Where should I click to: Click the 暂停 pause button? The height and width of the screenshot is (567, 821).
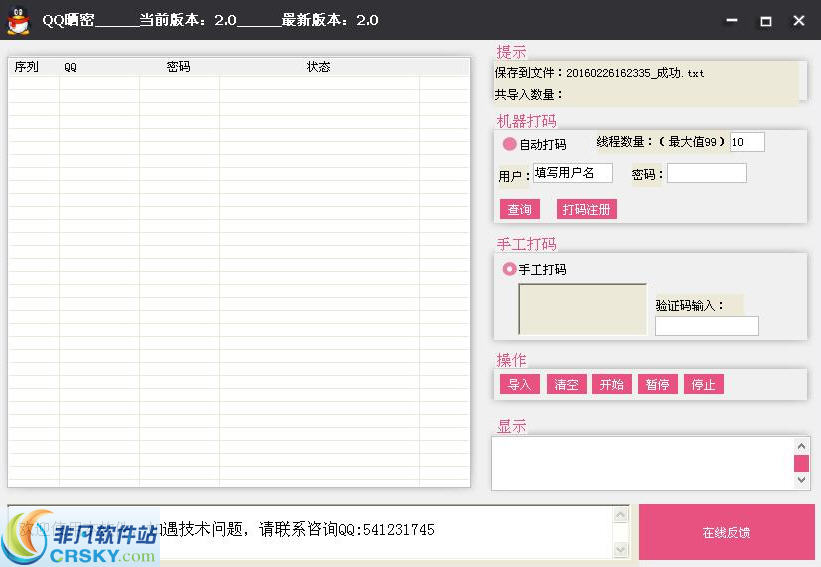pos(658,384)
